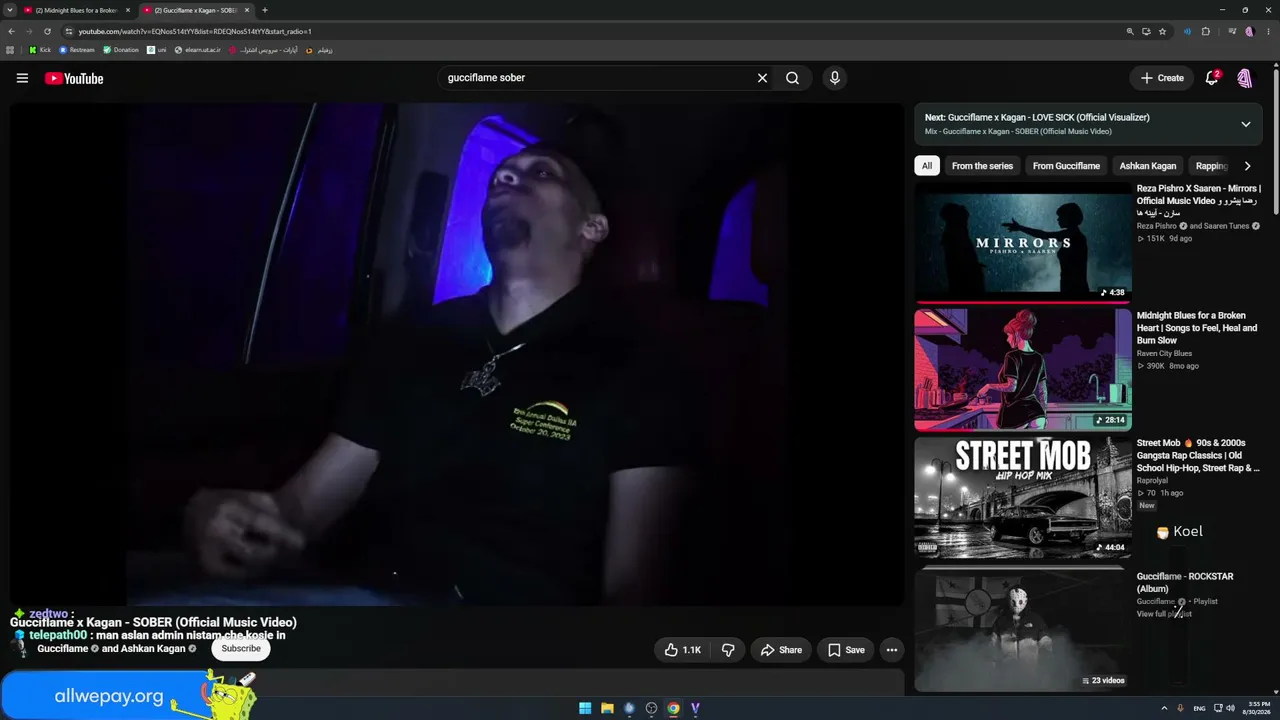This screenshot has height=720, width=1280.
Task: Open the media controls icon in toolbar
Action: 1232,31
